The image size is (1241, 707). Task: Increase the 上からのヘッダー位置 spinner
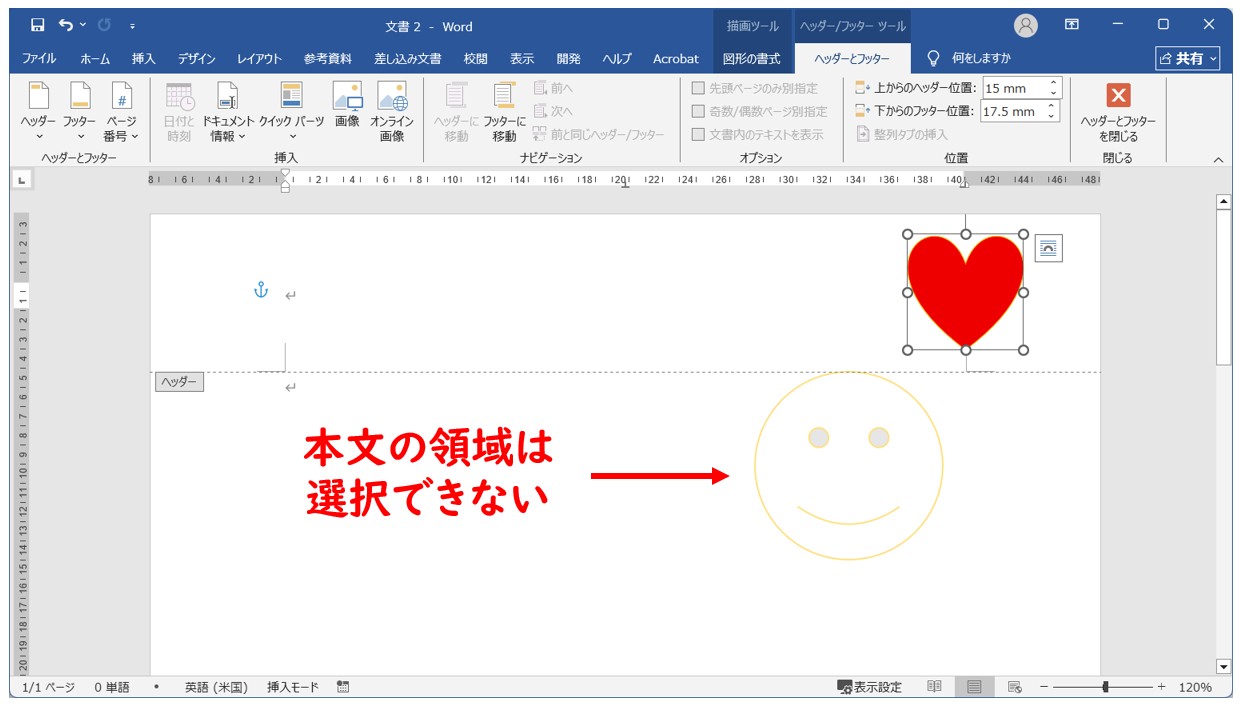click(x=1053, y=83)
